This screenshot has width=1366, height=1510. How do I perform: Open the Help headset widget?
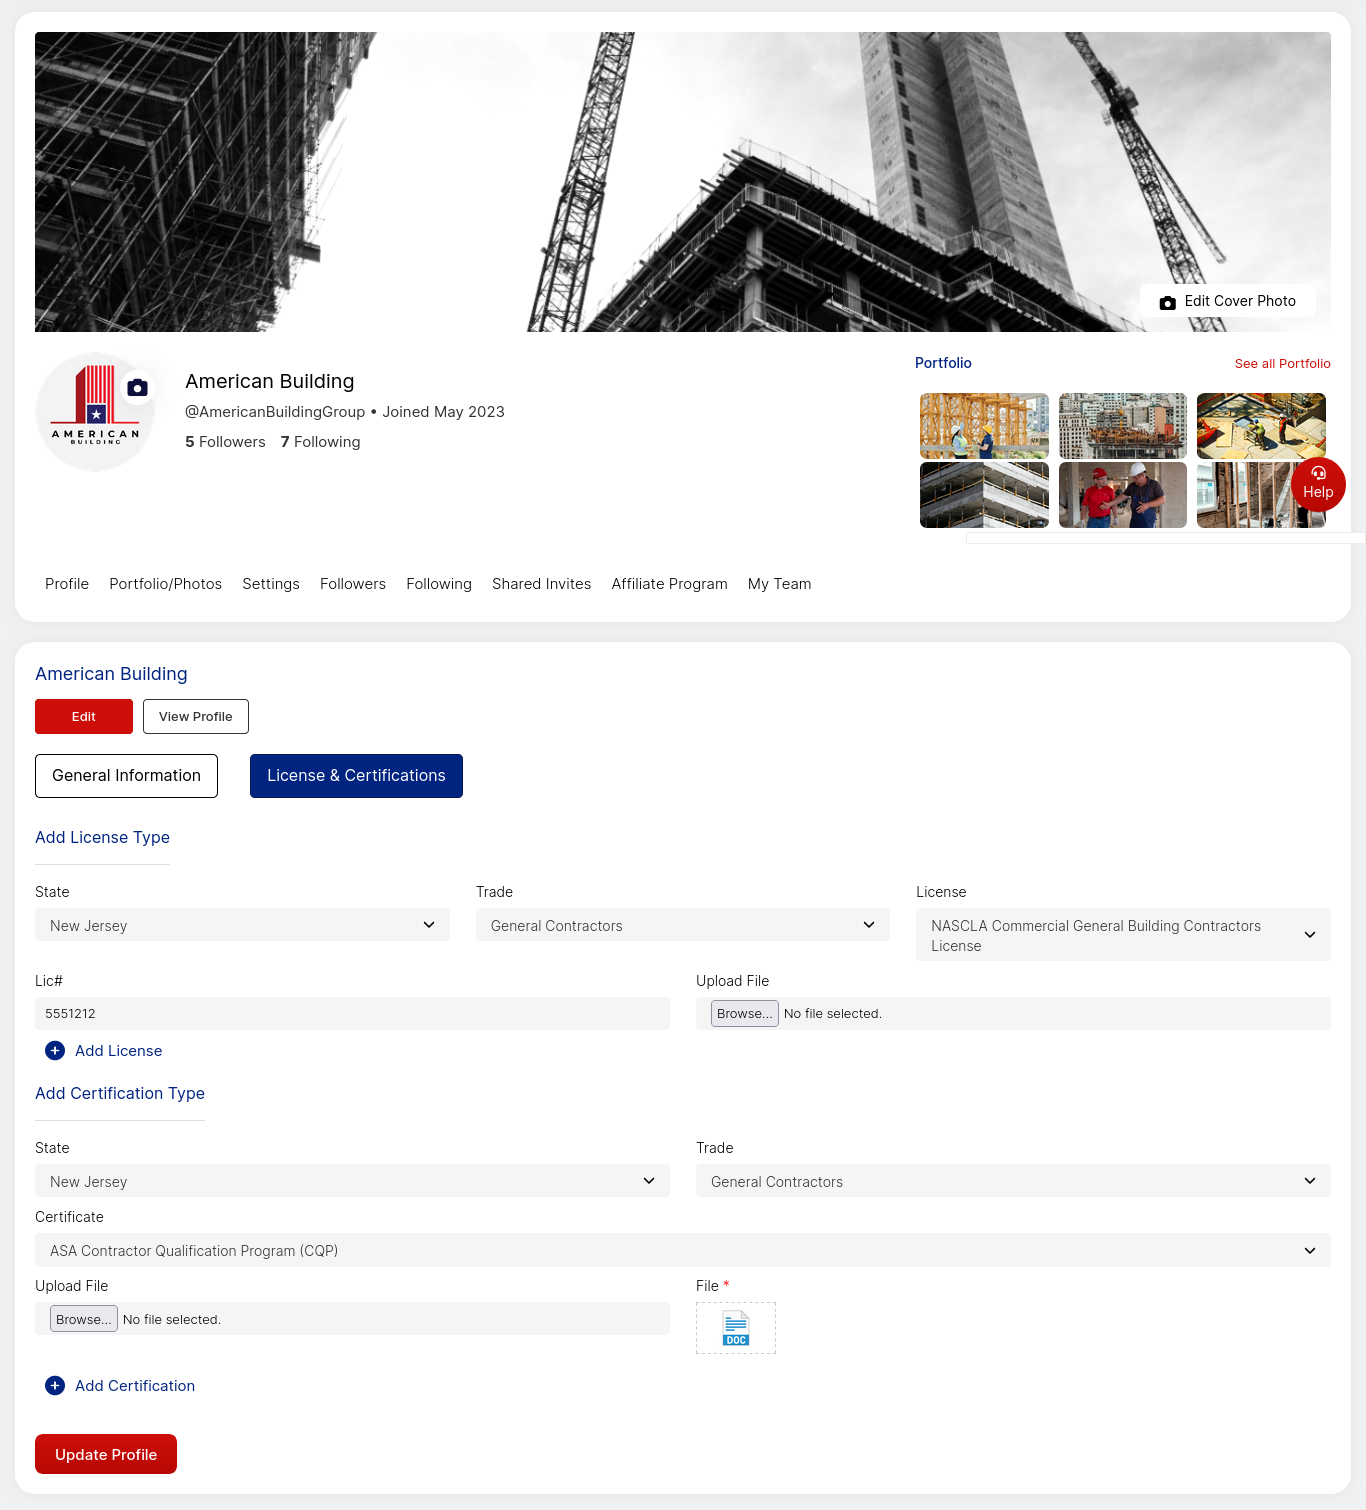pos(1318,484)
